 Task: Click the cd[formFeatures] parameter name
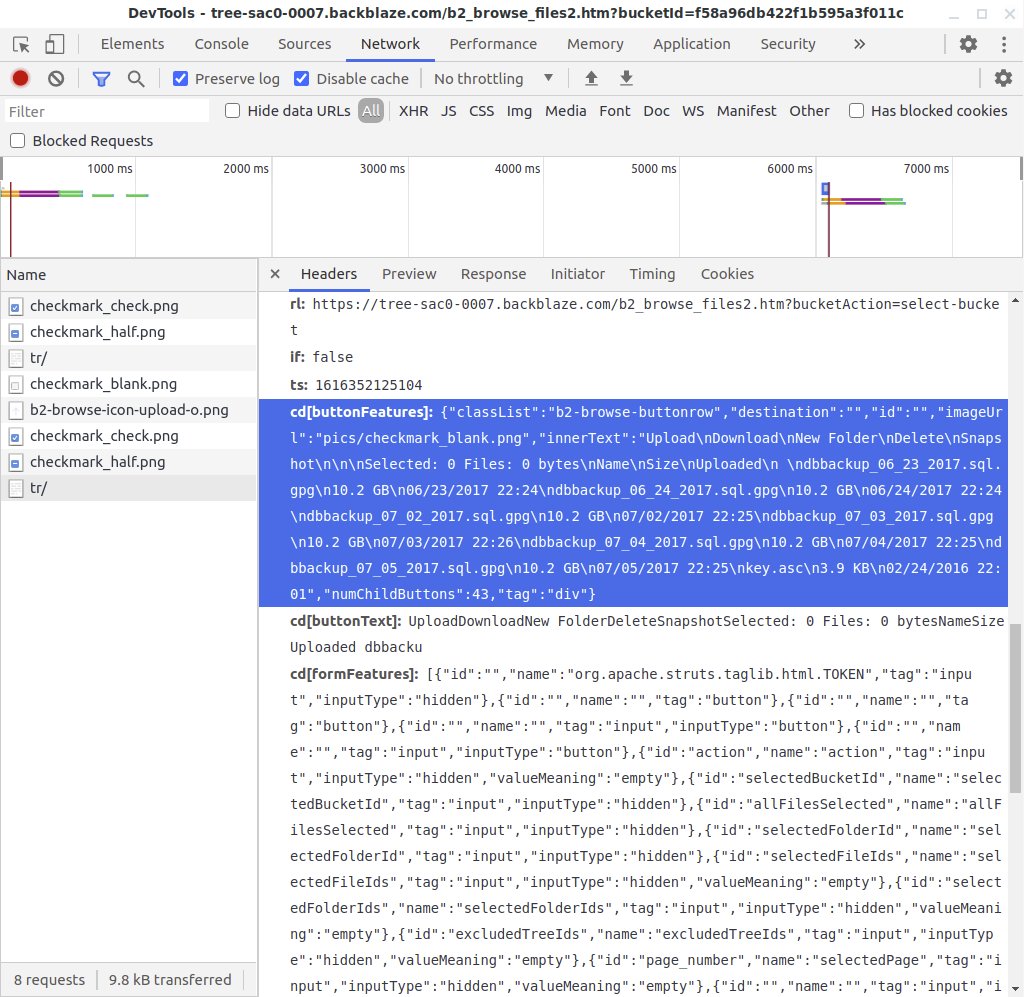point(353,674)
